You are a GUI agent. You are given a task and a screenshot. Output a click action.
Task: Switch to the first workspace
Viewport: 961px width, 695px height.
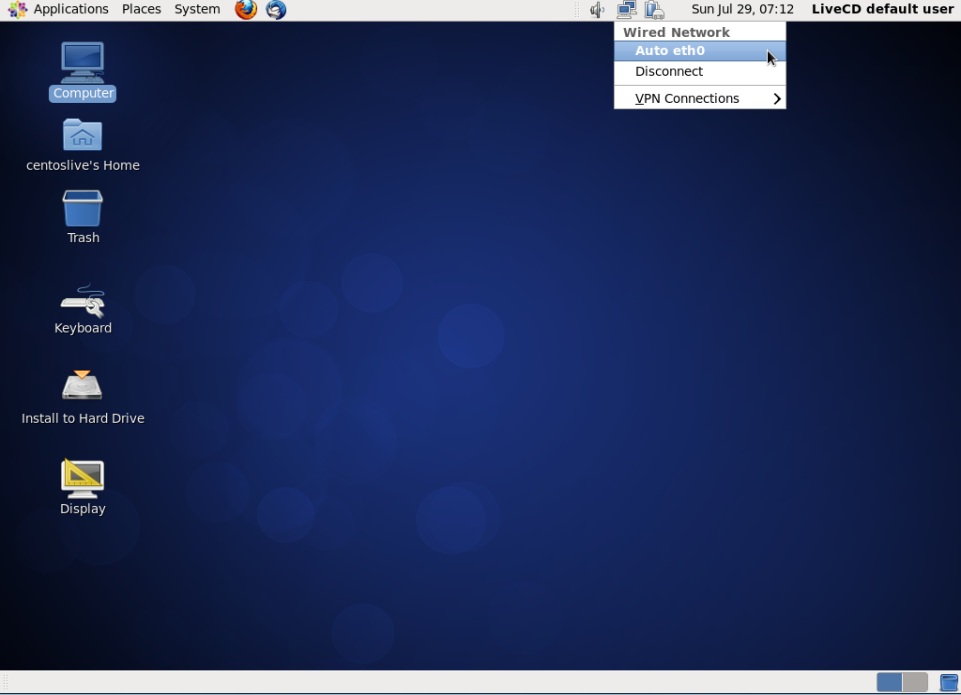pos(889,682)
